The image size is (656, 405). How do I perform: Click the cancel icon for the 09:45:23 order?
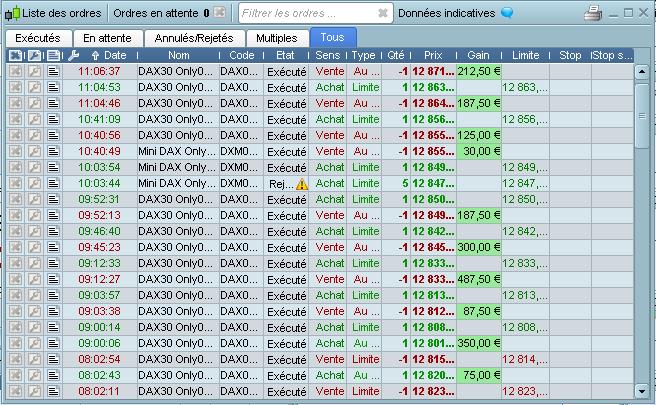(15, 247)
